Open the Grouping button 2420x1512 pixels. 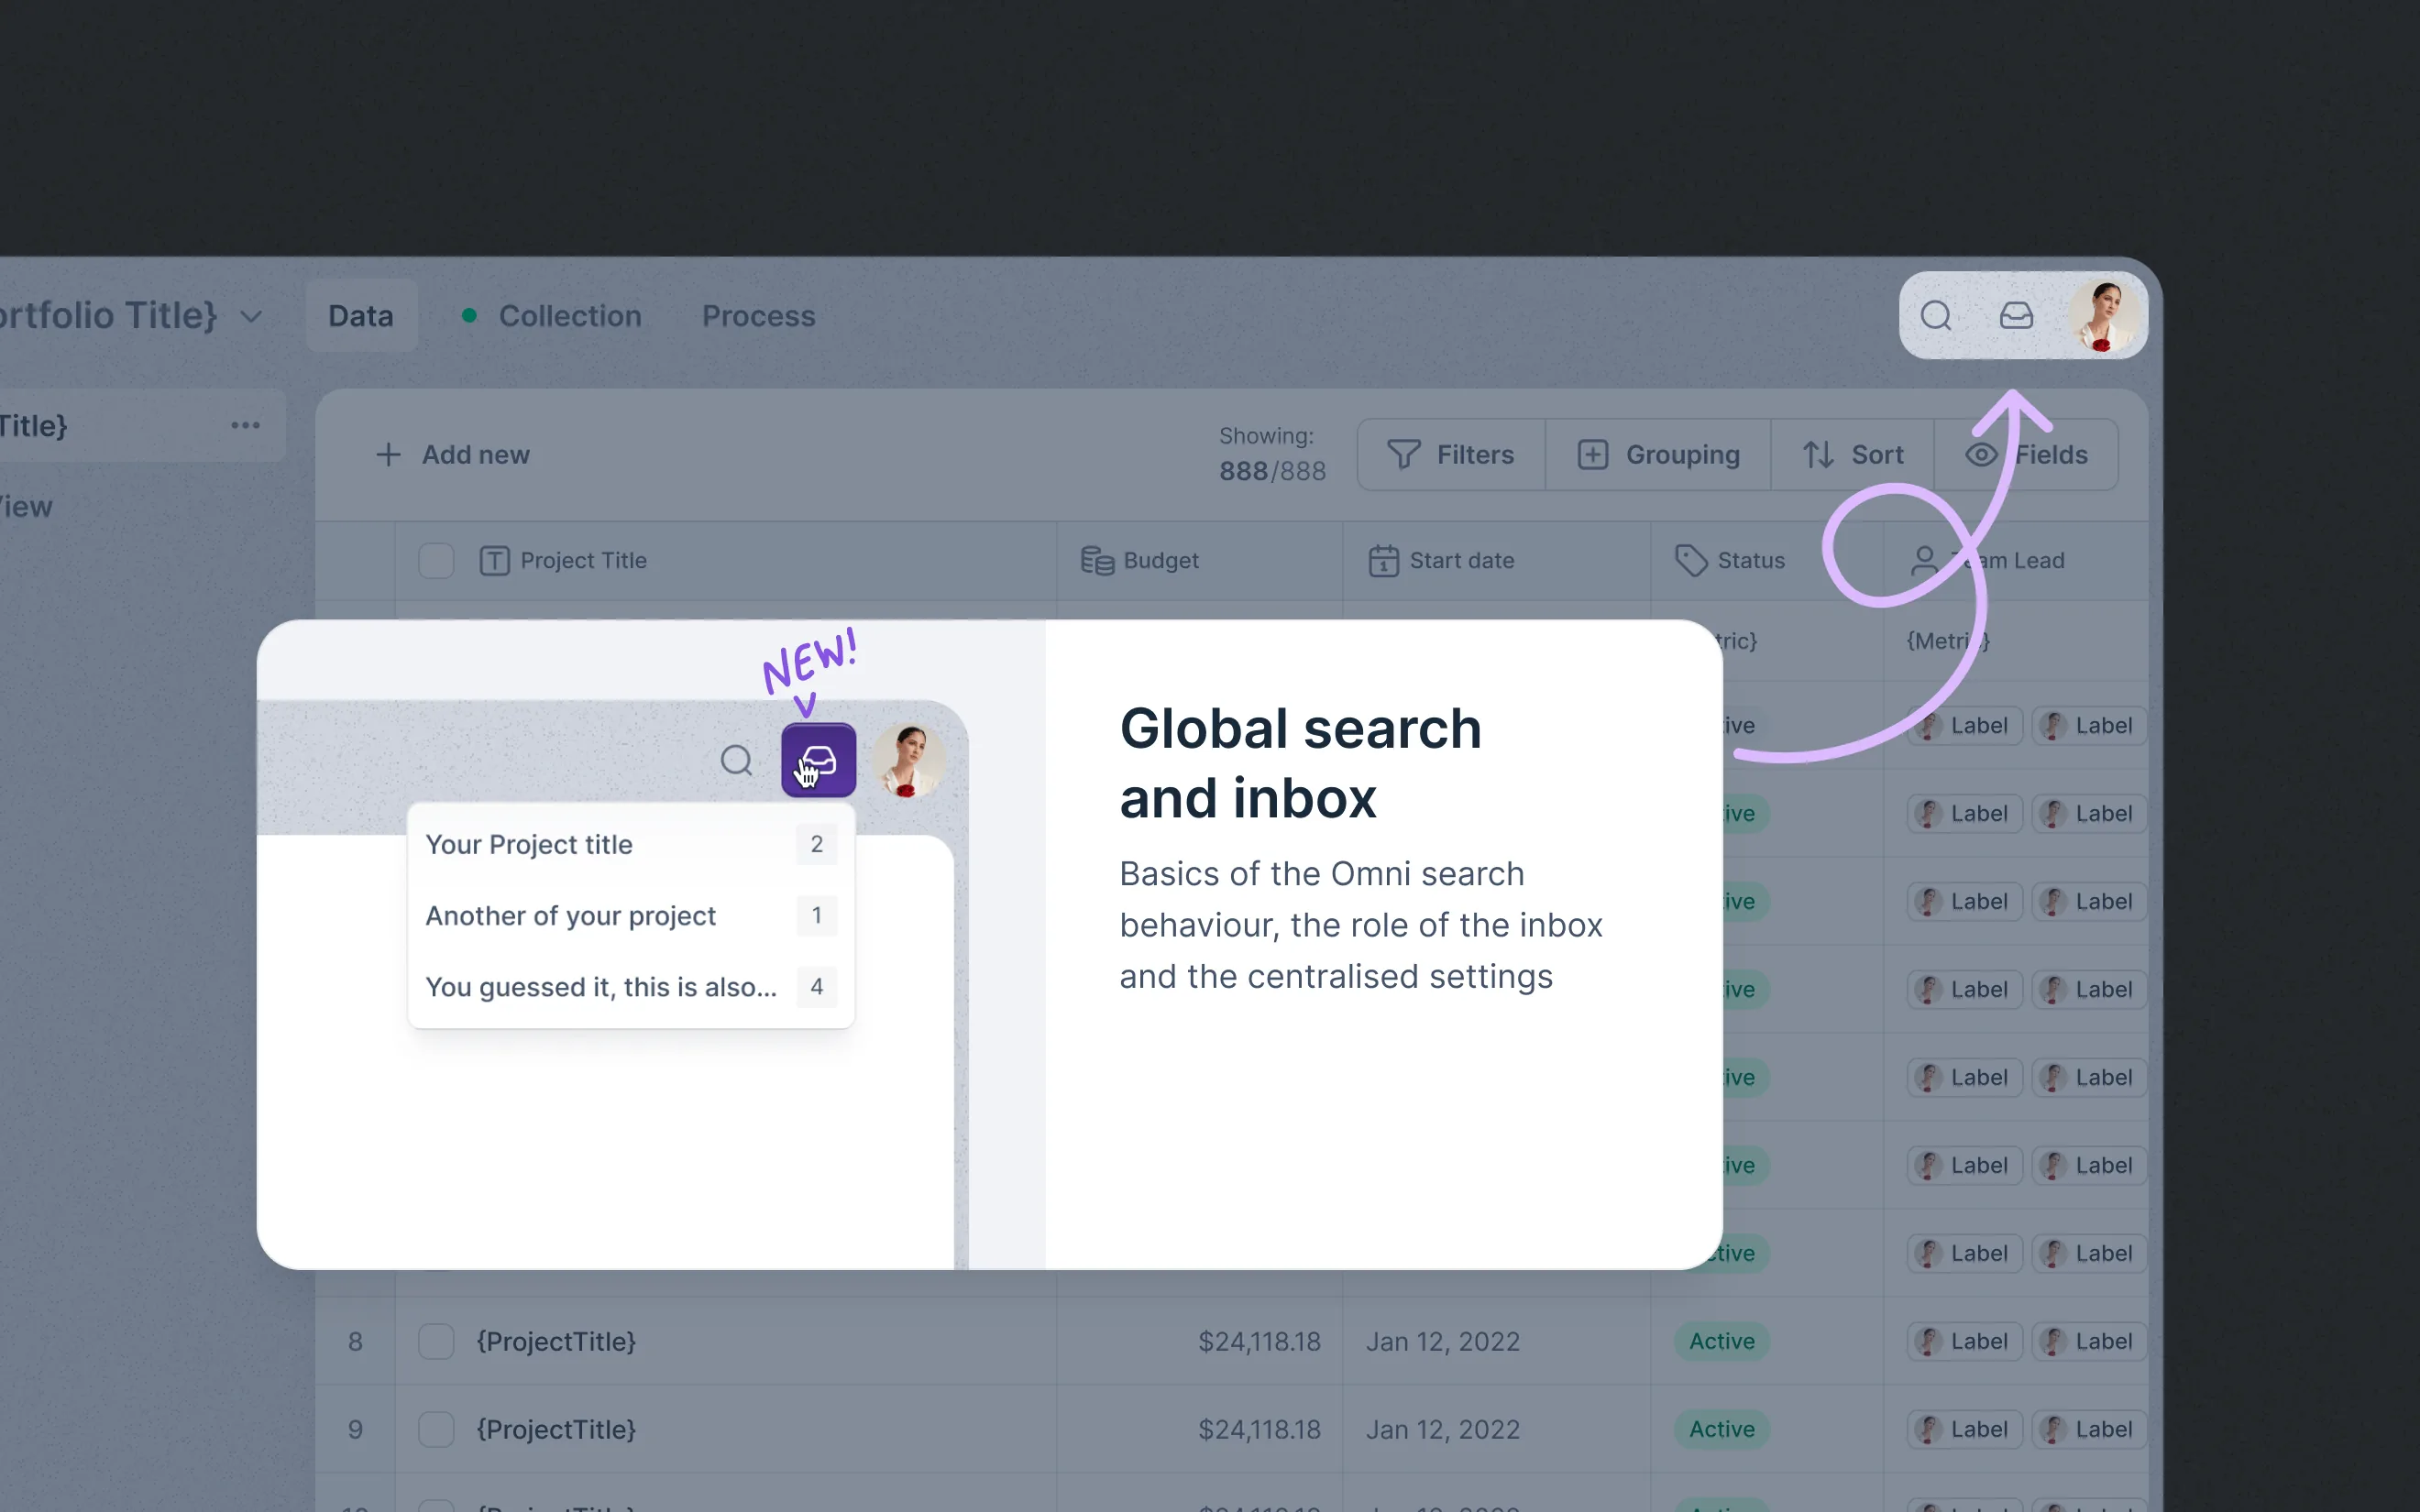(1658, 455)
